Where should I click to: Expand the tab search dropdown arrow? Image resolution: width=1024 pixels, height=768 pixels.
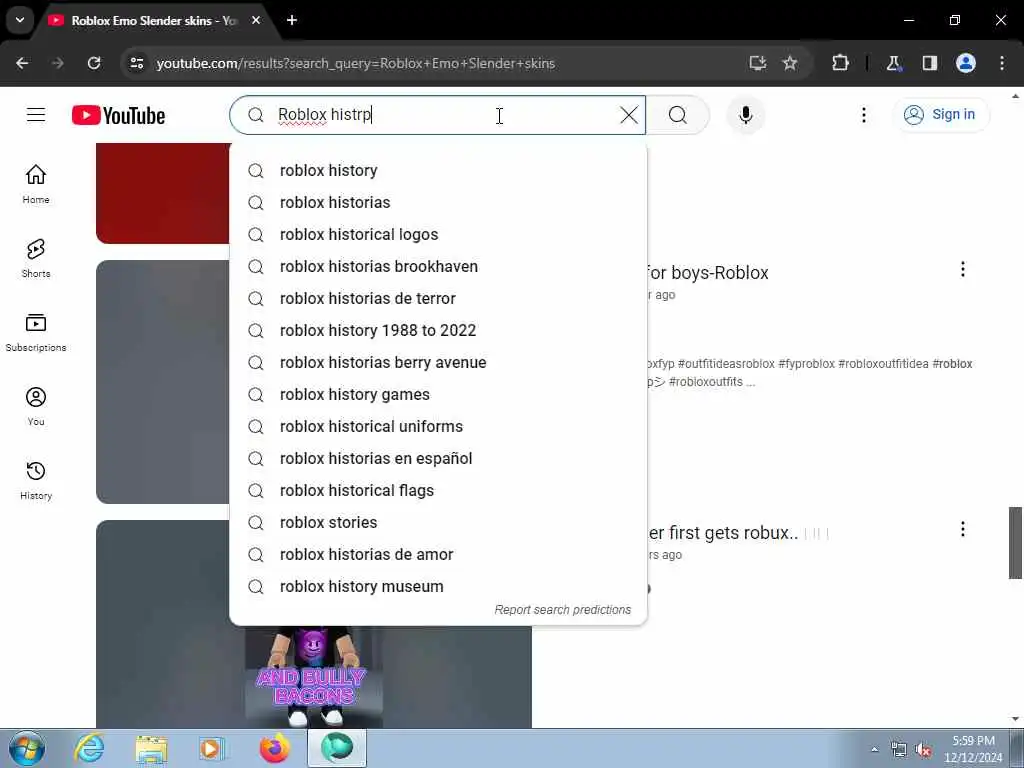(20, 20)
